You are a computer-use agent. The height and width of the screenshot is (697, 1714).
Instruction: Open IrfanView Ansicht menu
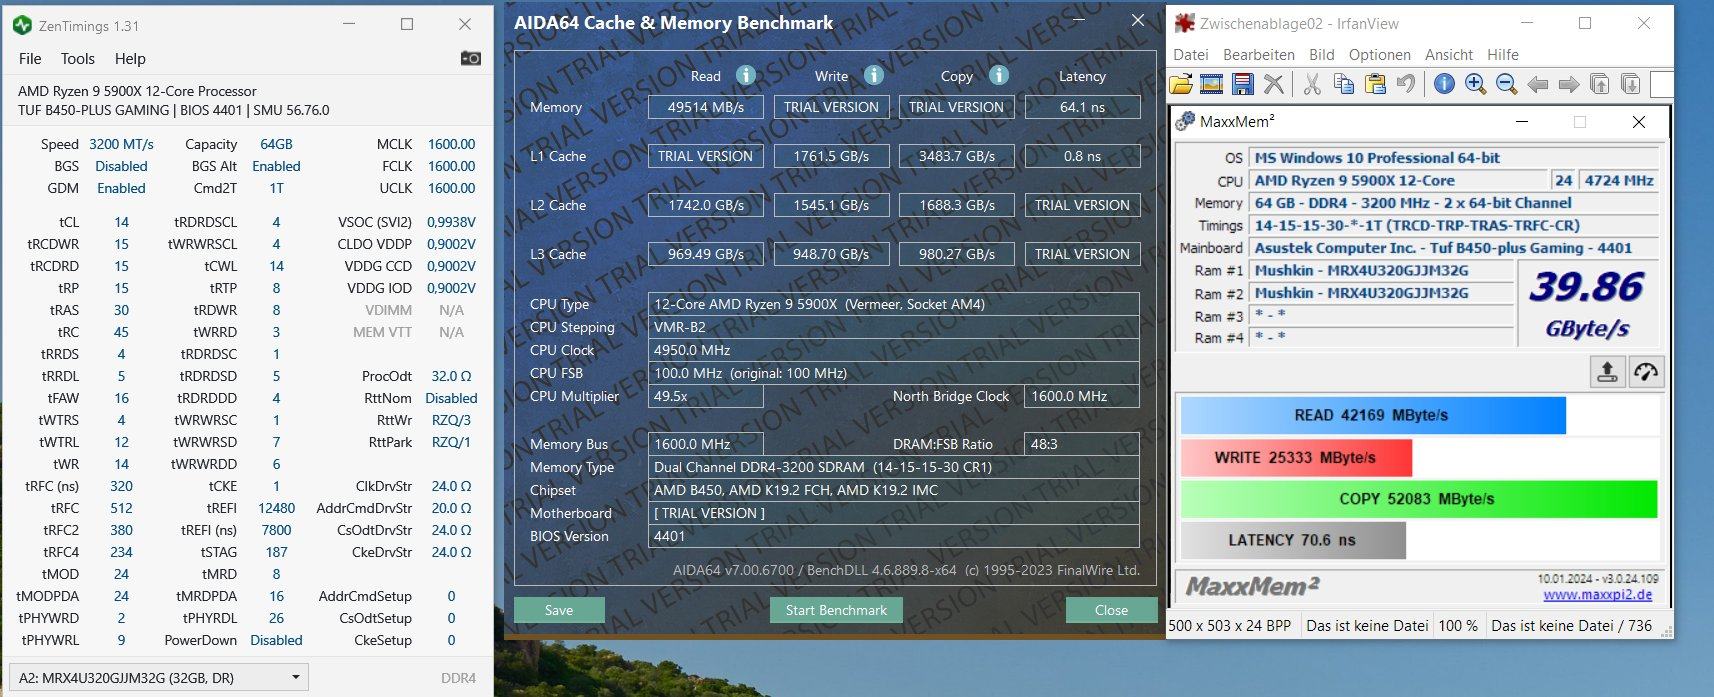point(1449,55)
